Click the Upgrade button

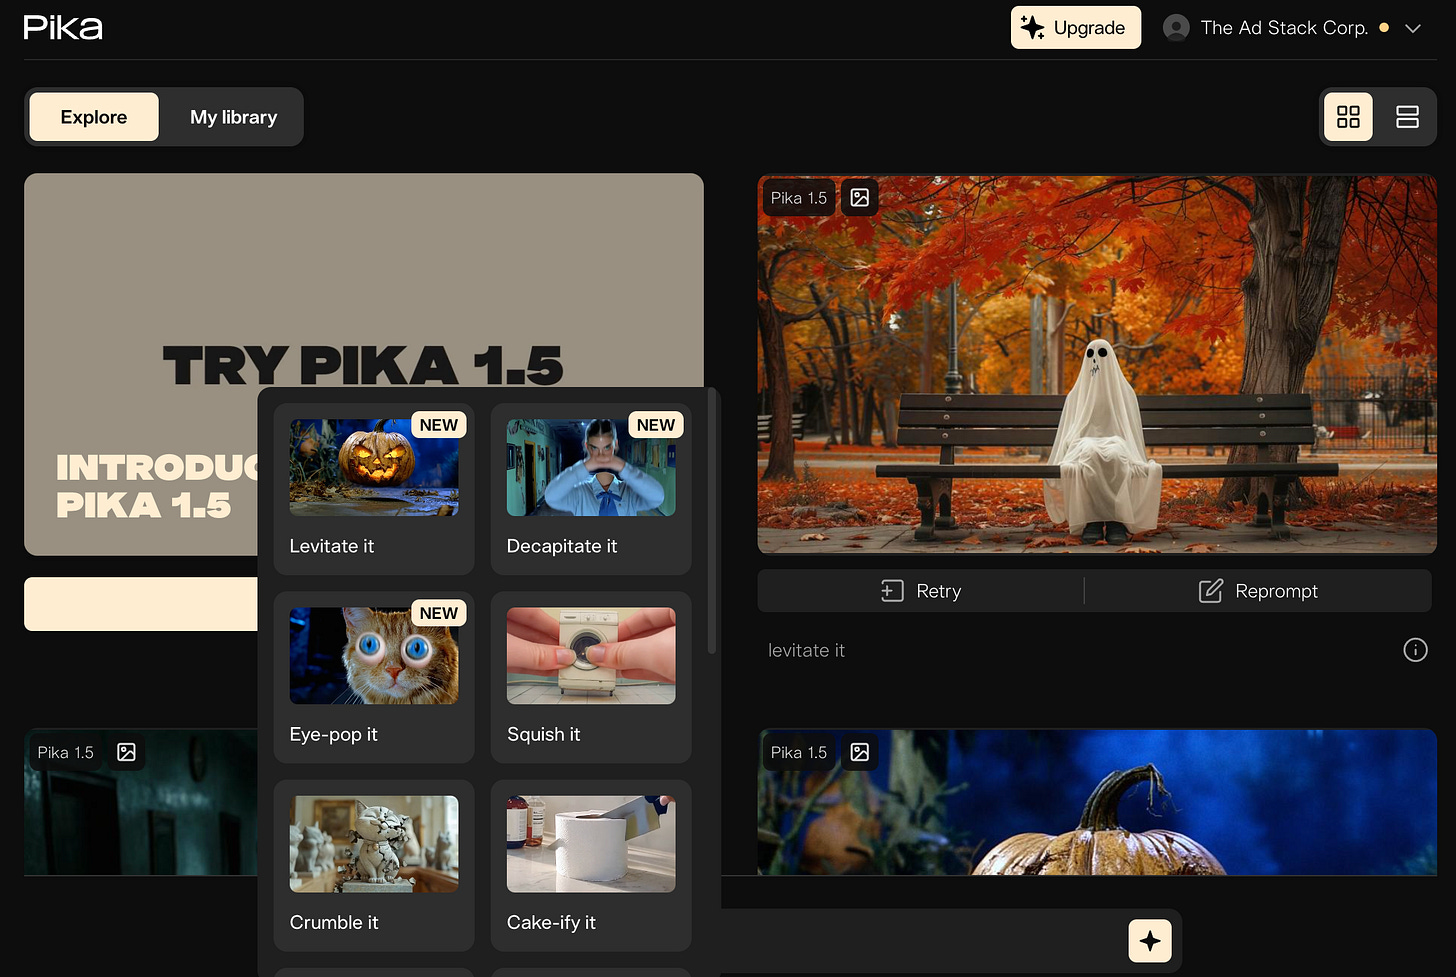(x=1076, y=28)
